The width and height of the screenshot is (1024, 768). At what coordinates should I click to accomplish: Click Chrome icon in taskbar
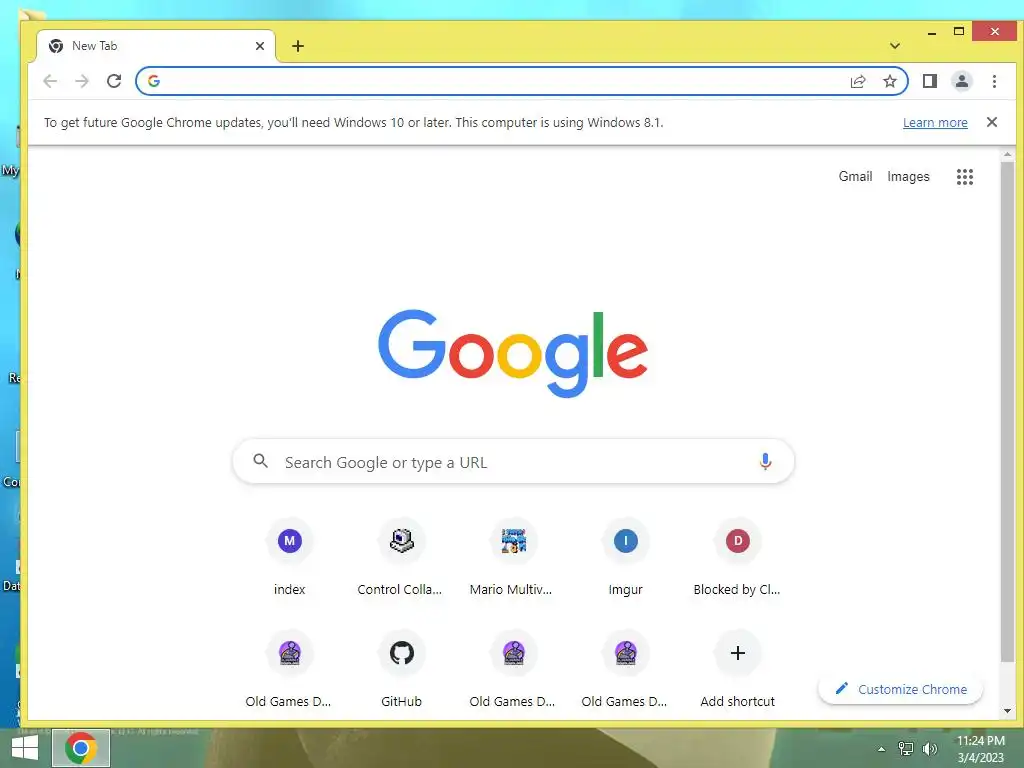[81, 748]
